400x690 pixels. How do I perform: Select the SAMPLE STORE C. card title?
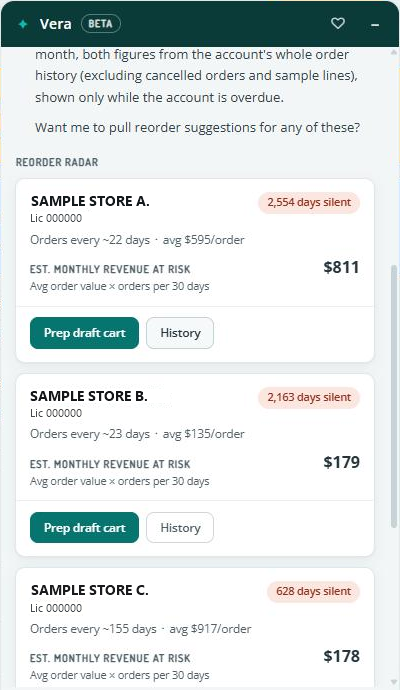click(x=90, y=590)
